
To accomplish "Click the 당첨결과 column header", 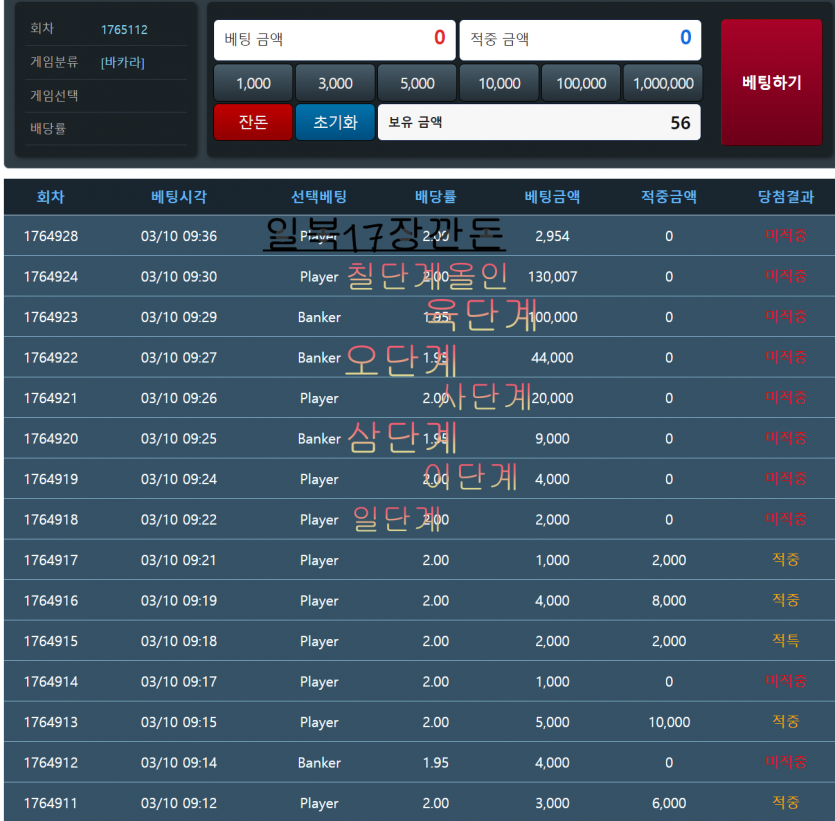I will tap(786, 197).
